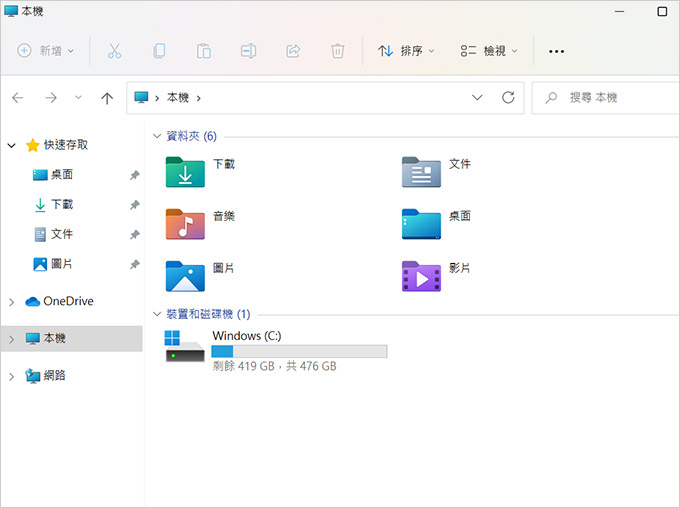Collapse the 快速存取 tree node
Viewport: 680px width, 508px height.
[x=12, y=145]
